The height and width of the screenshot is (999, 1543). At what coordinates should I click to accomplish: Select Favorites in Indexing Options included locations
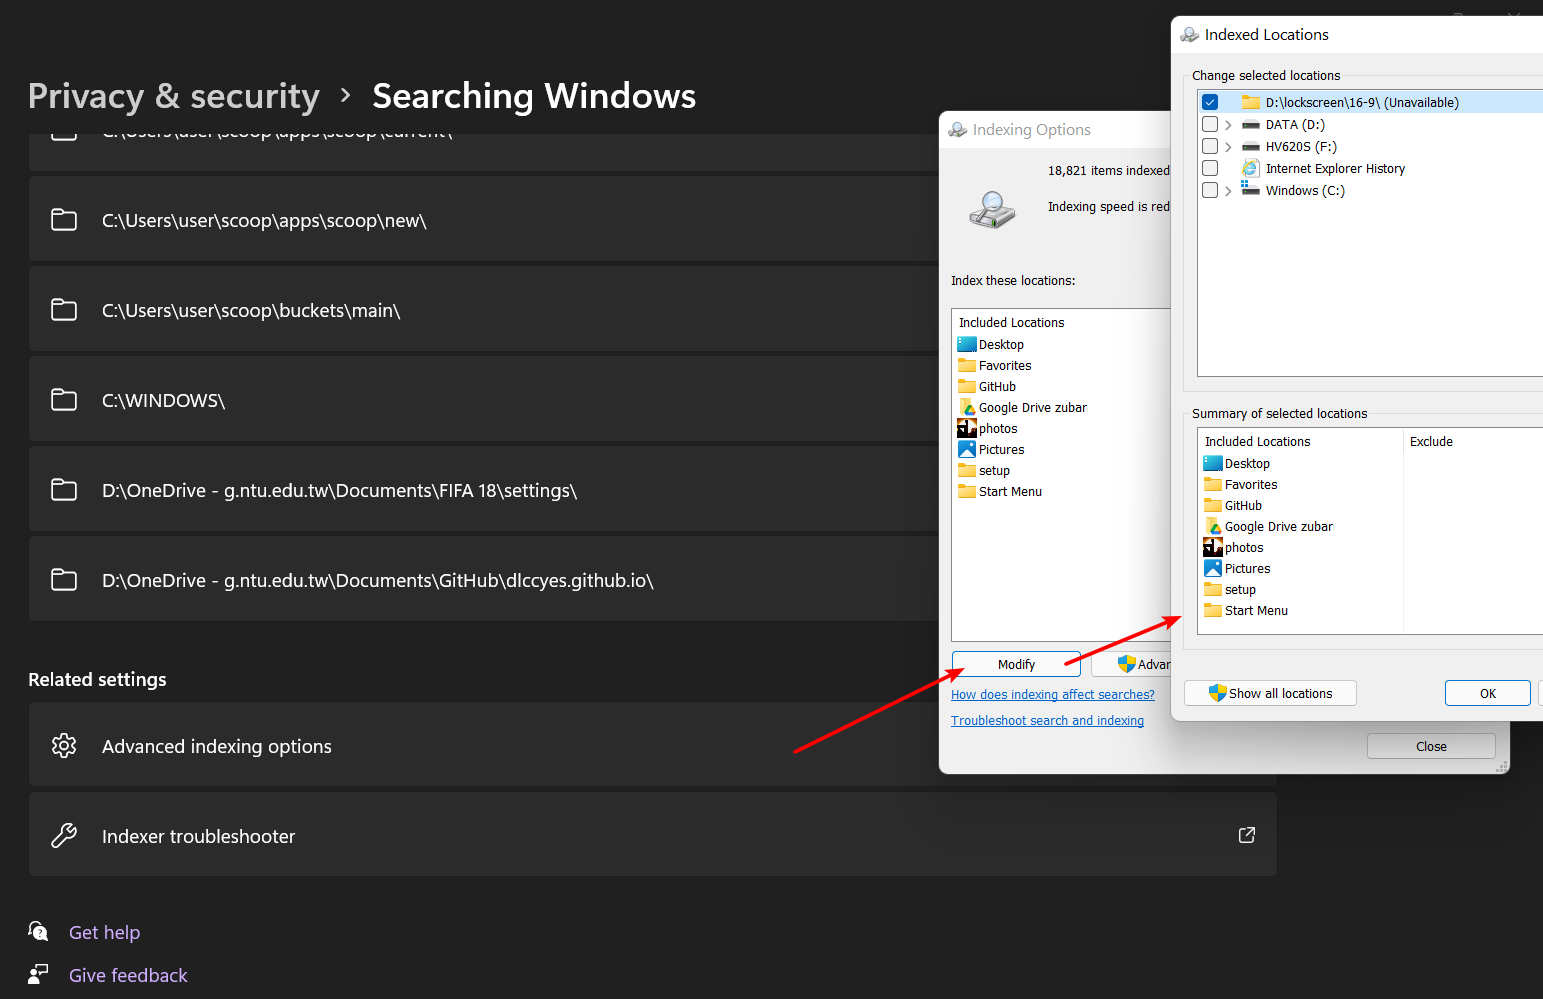[x=1005, y=365]
